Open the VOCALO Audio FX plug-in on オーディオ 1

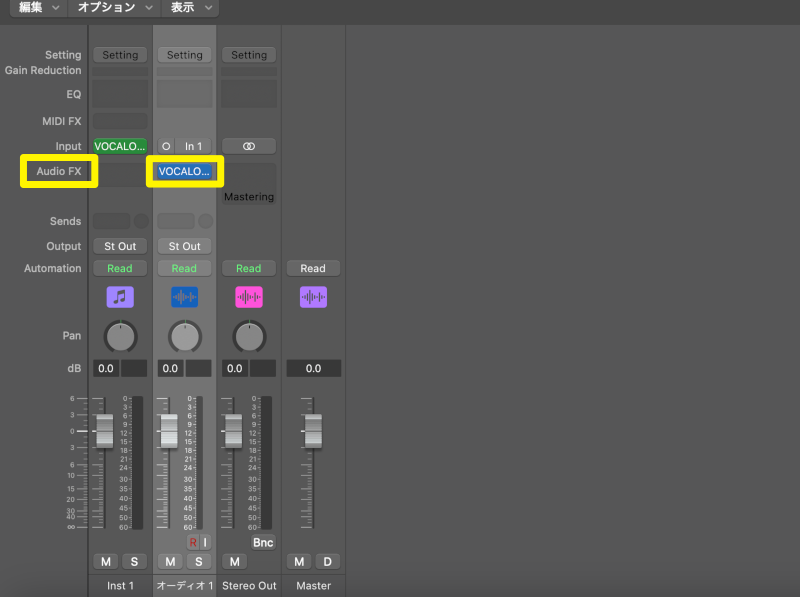(184, 171)
